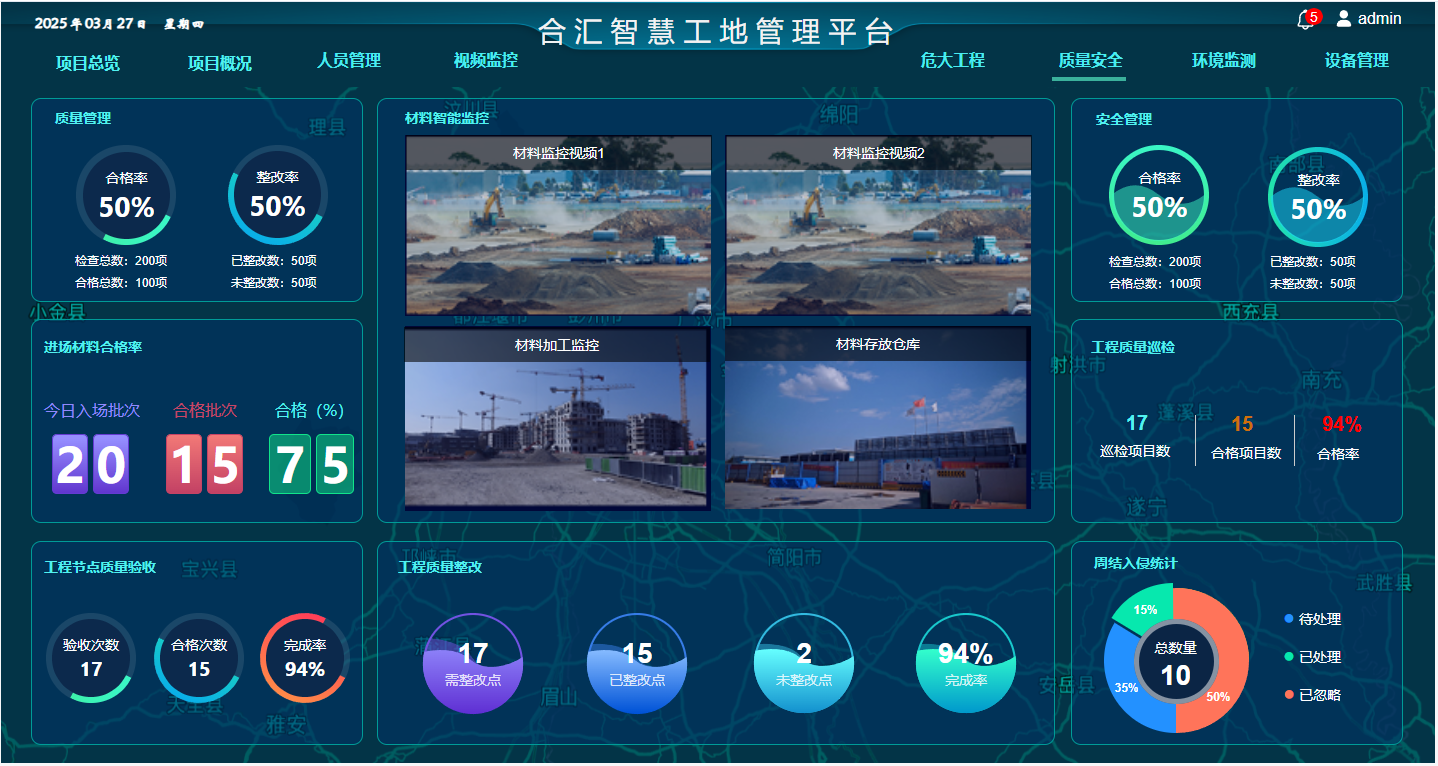
Task: Open the 危大工程 navigation item
Action: point(953,60)
